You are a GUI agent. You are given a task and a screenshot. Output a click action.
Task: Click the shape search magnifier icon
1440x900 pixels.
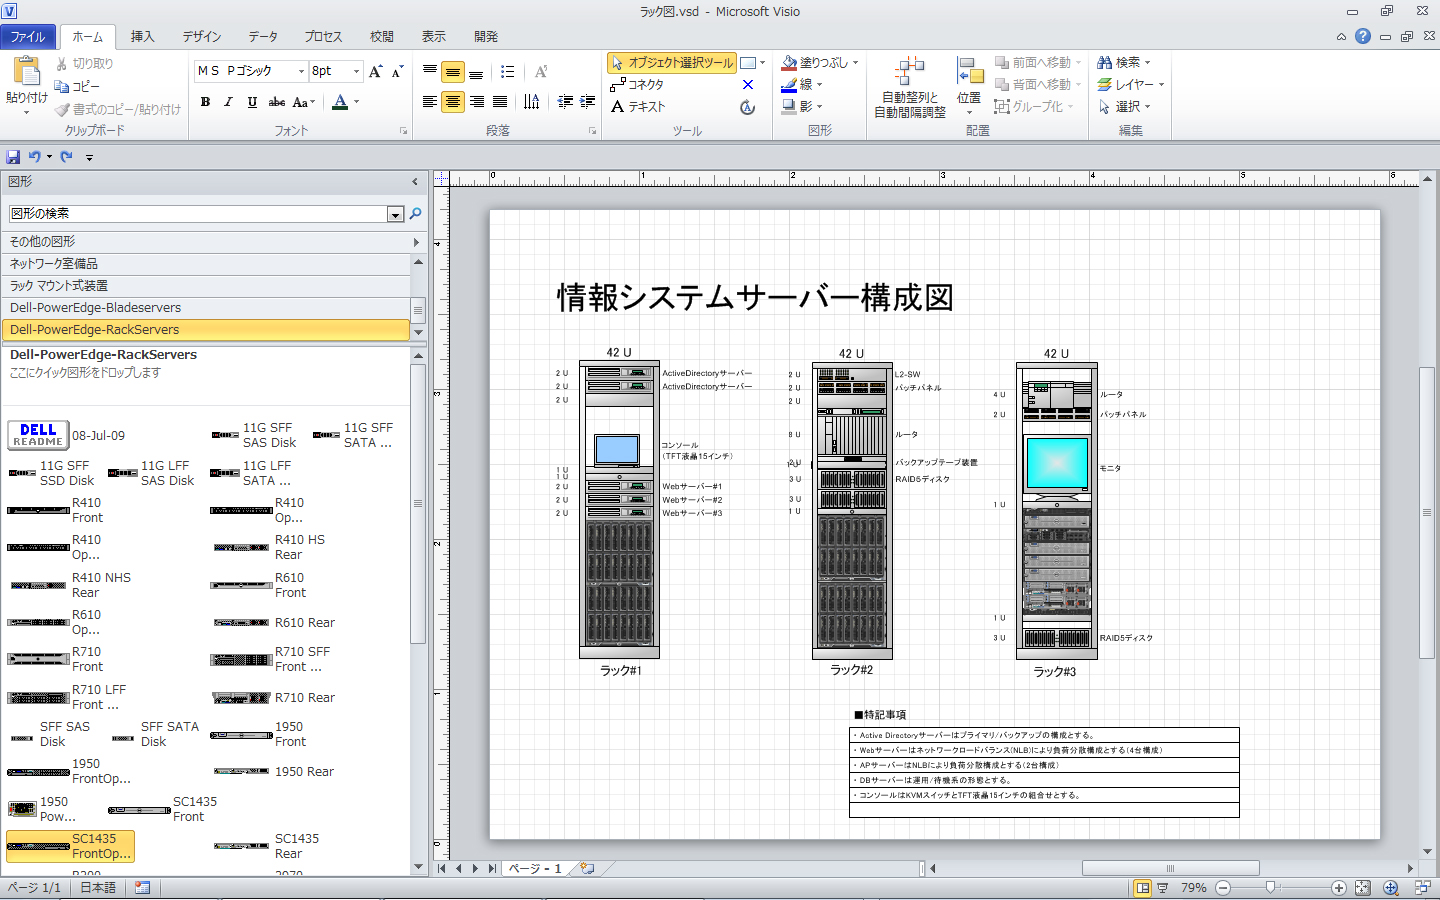pyautogui.click(x=416, y=214)
